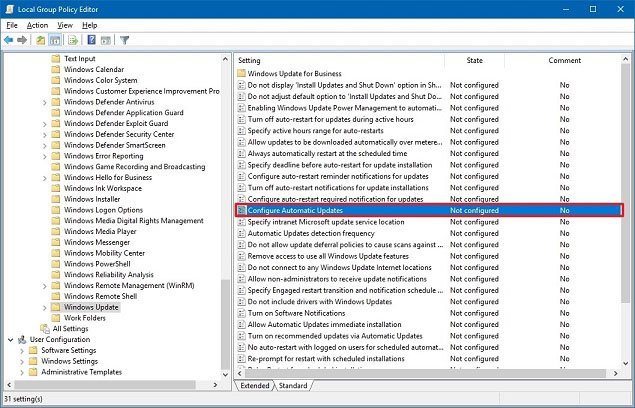Expand the Windows Defender Antivirus node
Screen dimensions: 635x408
(44, 101)
